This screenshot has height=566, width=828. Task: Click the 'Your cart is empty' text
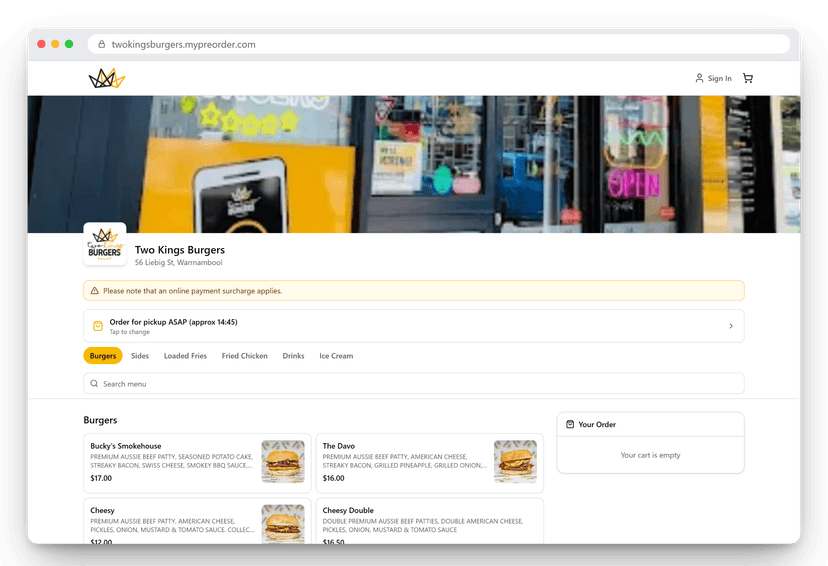pyautogui.click(x=651, y=455)
